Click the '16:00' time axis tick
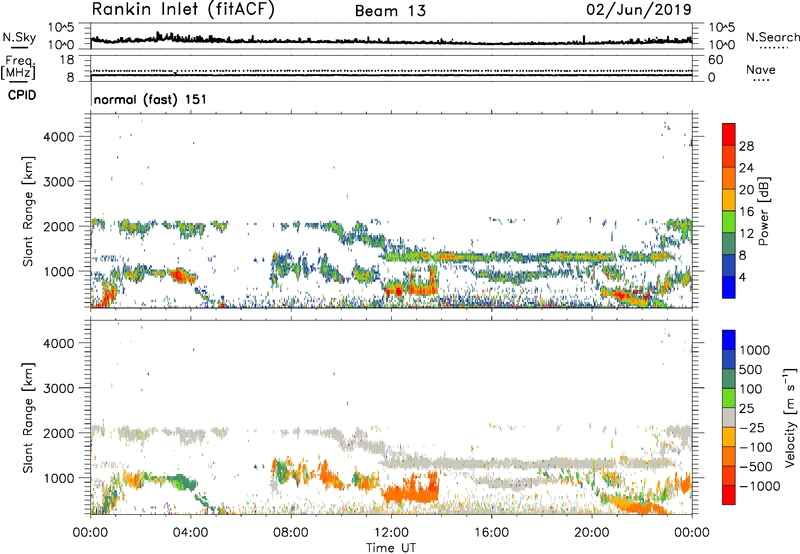The width and height of the screenshot is (800, 554). tap(491, 533)
